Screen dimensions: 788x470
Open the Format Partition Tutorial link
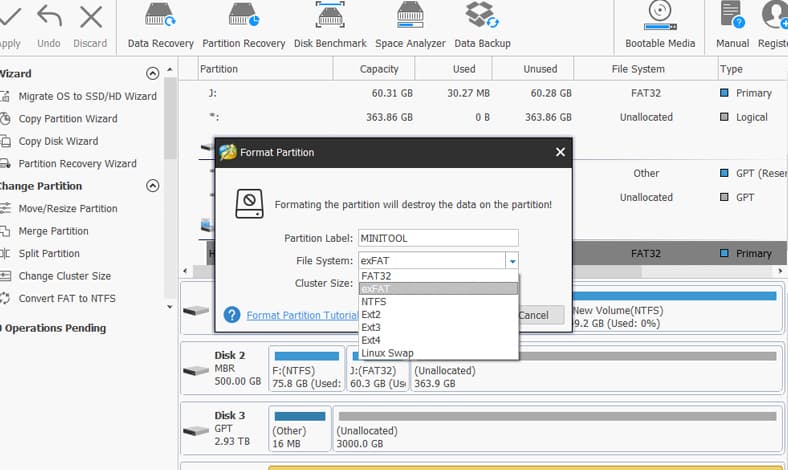point(302,315)
